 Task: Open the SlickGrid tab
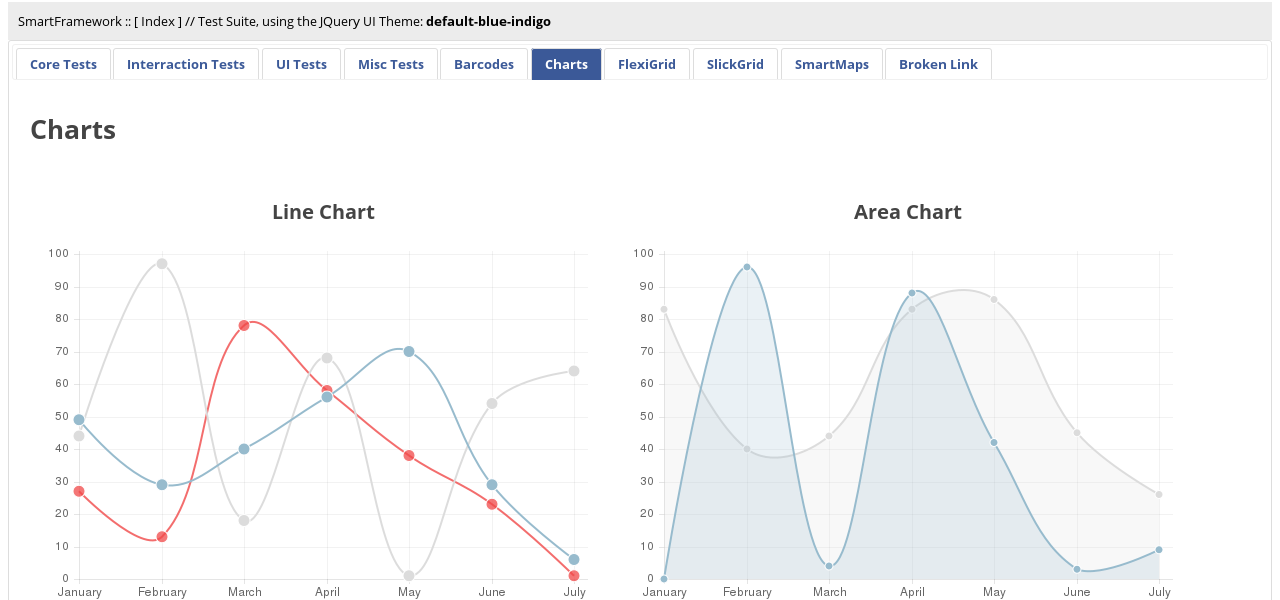[735, 64]
